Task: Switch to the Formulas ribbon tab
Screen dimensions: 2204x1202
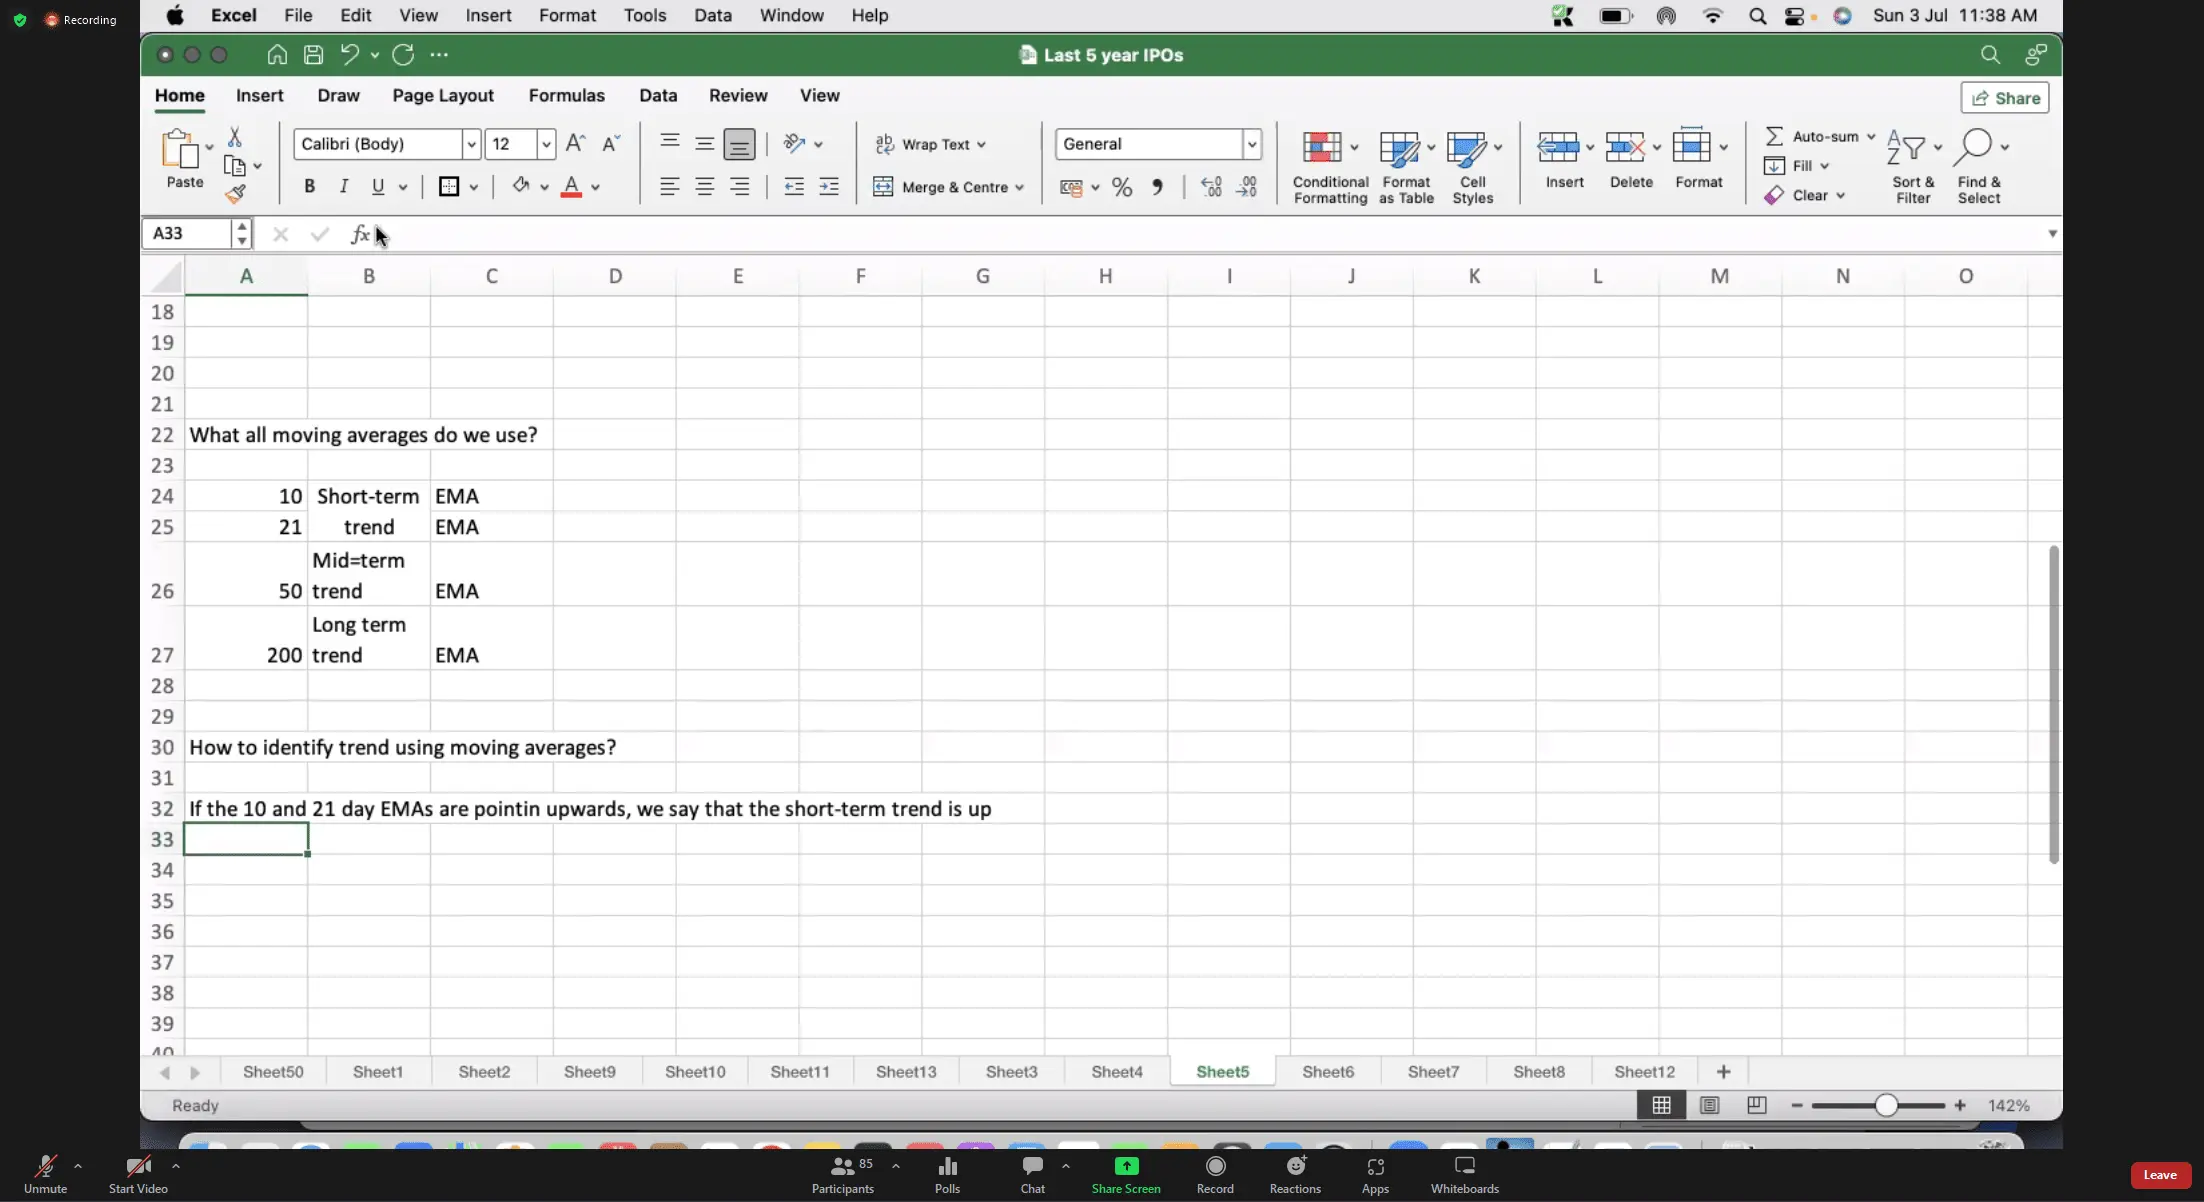Action: (x=566, y=95)
